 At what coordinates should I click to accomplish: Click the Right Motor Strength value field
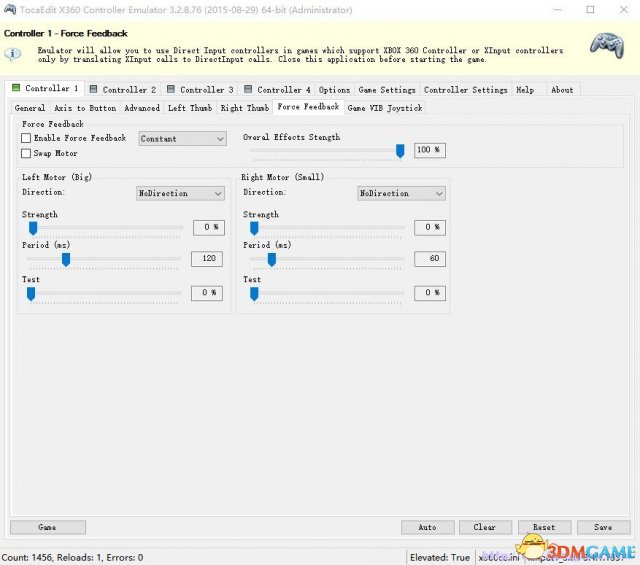coord(430,227)
